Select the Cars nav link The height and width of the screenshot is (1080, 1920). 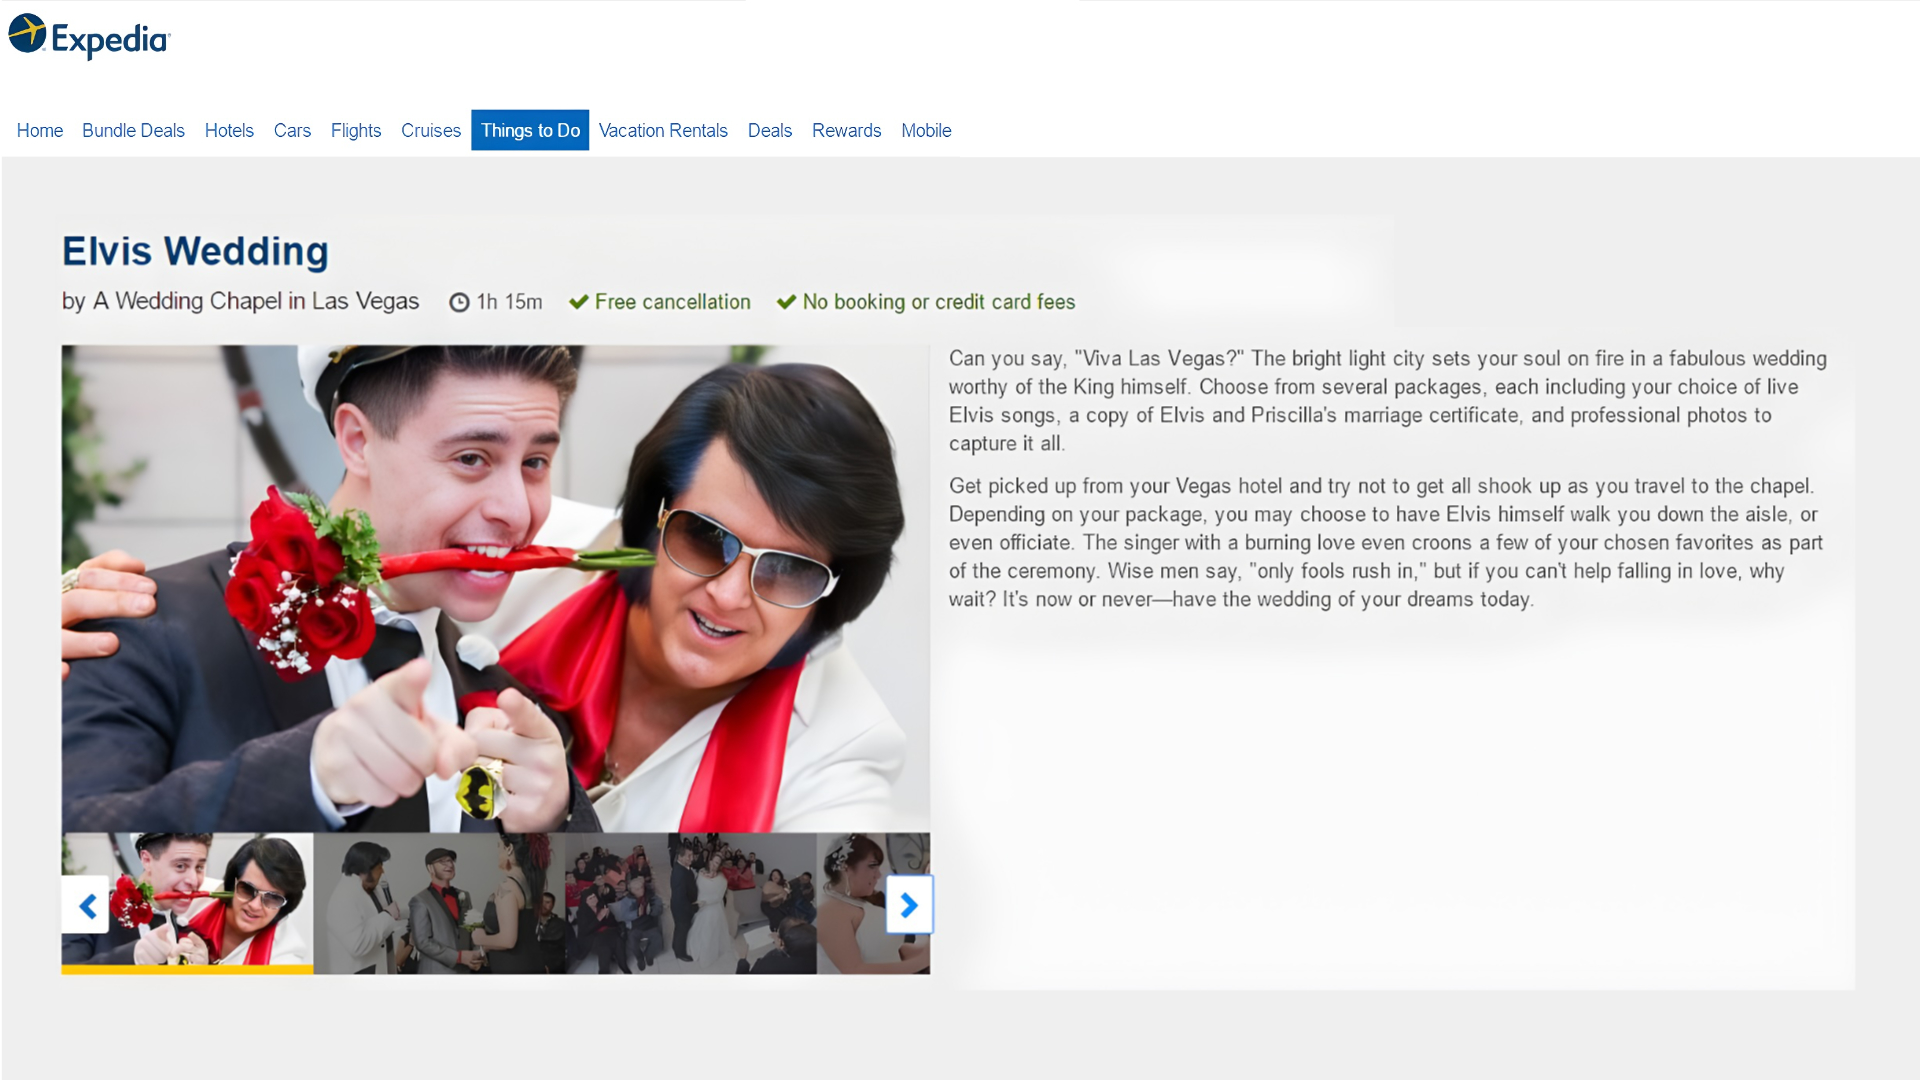coord(292,131)
